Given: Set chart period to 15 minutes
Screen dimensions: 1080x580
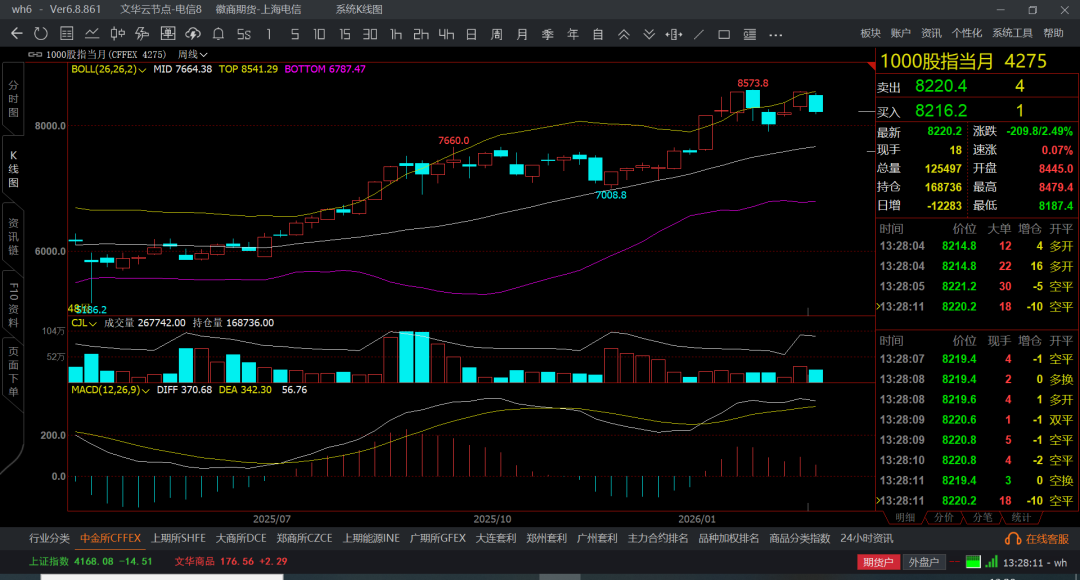Looking at the screenshot, I should pyautogui.click(x=344, y=34).
